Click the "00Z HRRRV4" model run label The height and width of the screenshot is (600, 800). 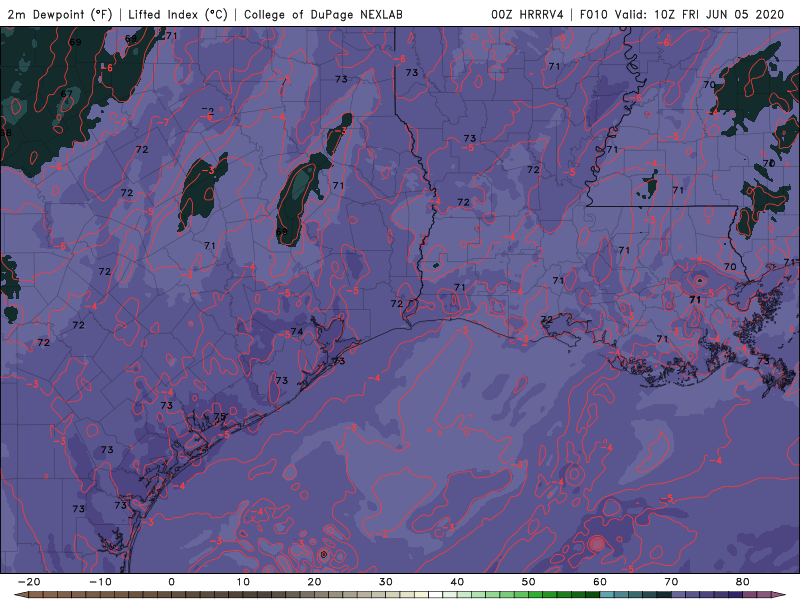pos(527,15)
